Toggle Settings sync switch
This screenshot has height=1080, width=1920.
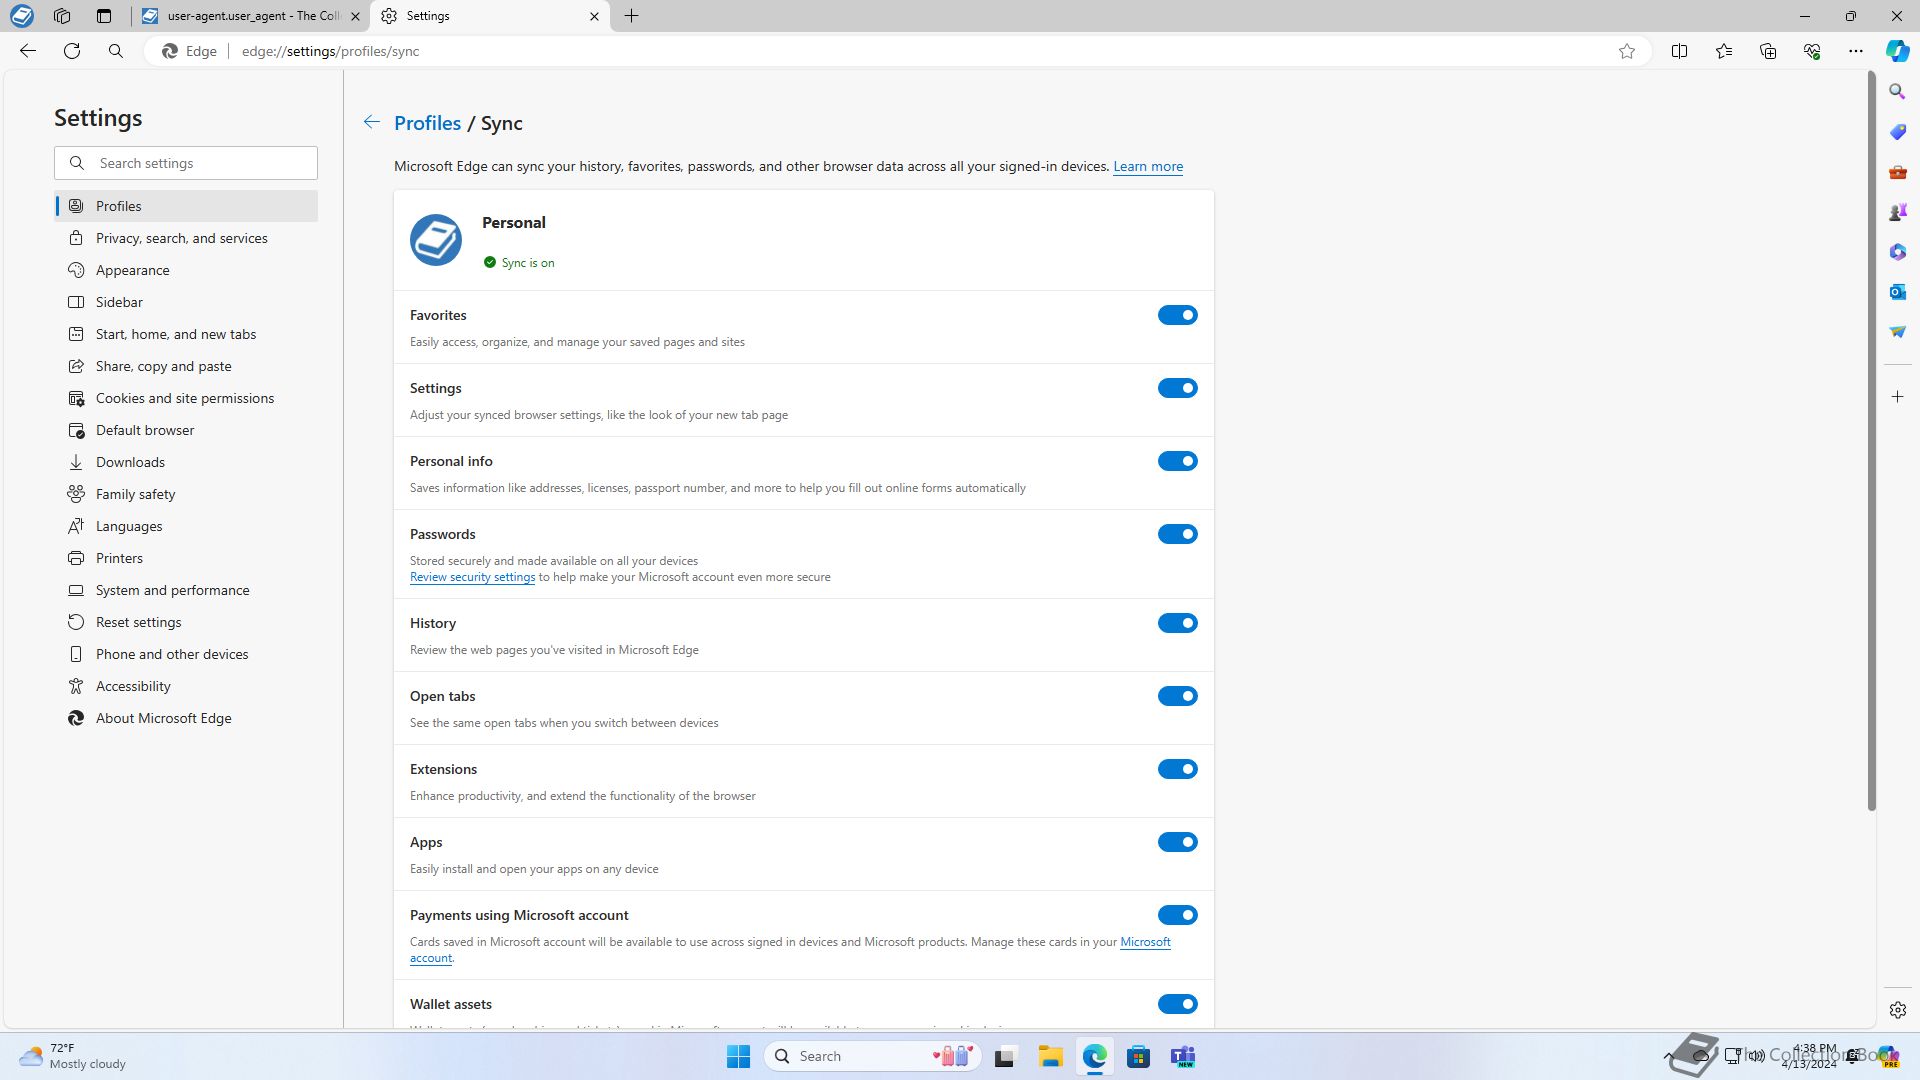click(1177, 388)
